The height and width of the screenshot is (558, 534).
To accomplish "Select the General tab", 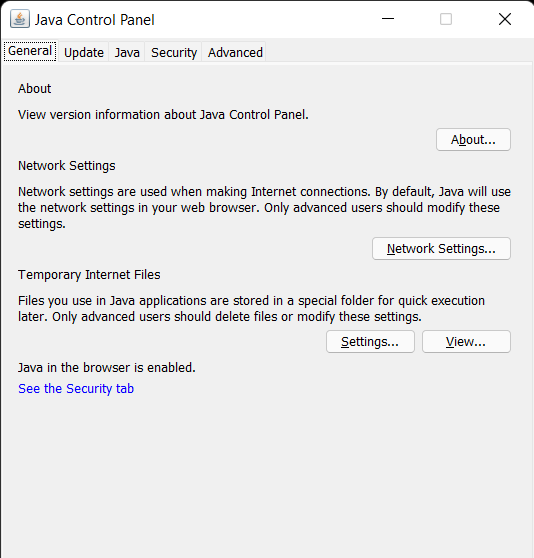I will (30, 51).
